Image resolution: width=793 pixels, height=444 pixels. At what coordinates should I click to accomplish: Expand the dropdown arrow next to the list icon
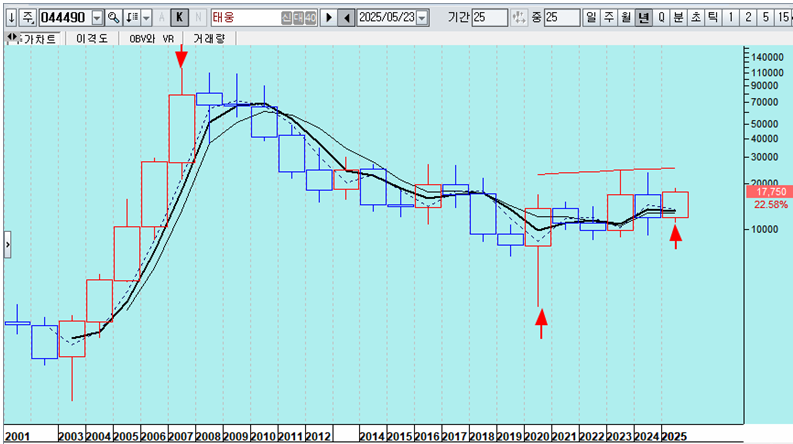pos(146,18)
